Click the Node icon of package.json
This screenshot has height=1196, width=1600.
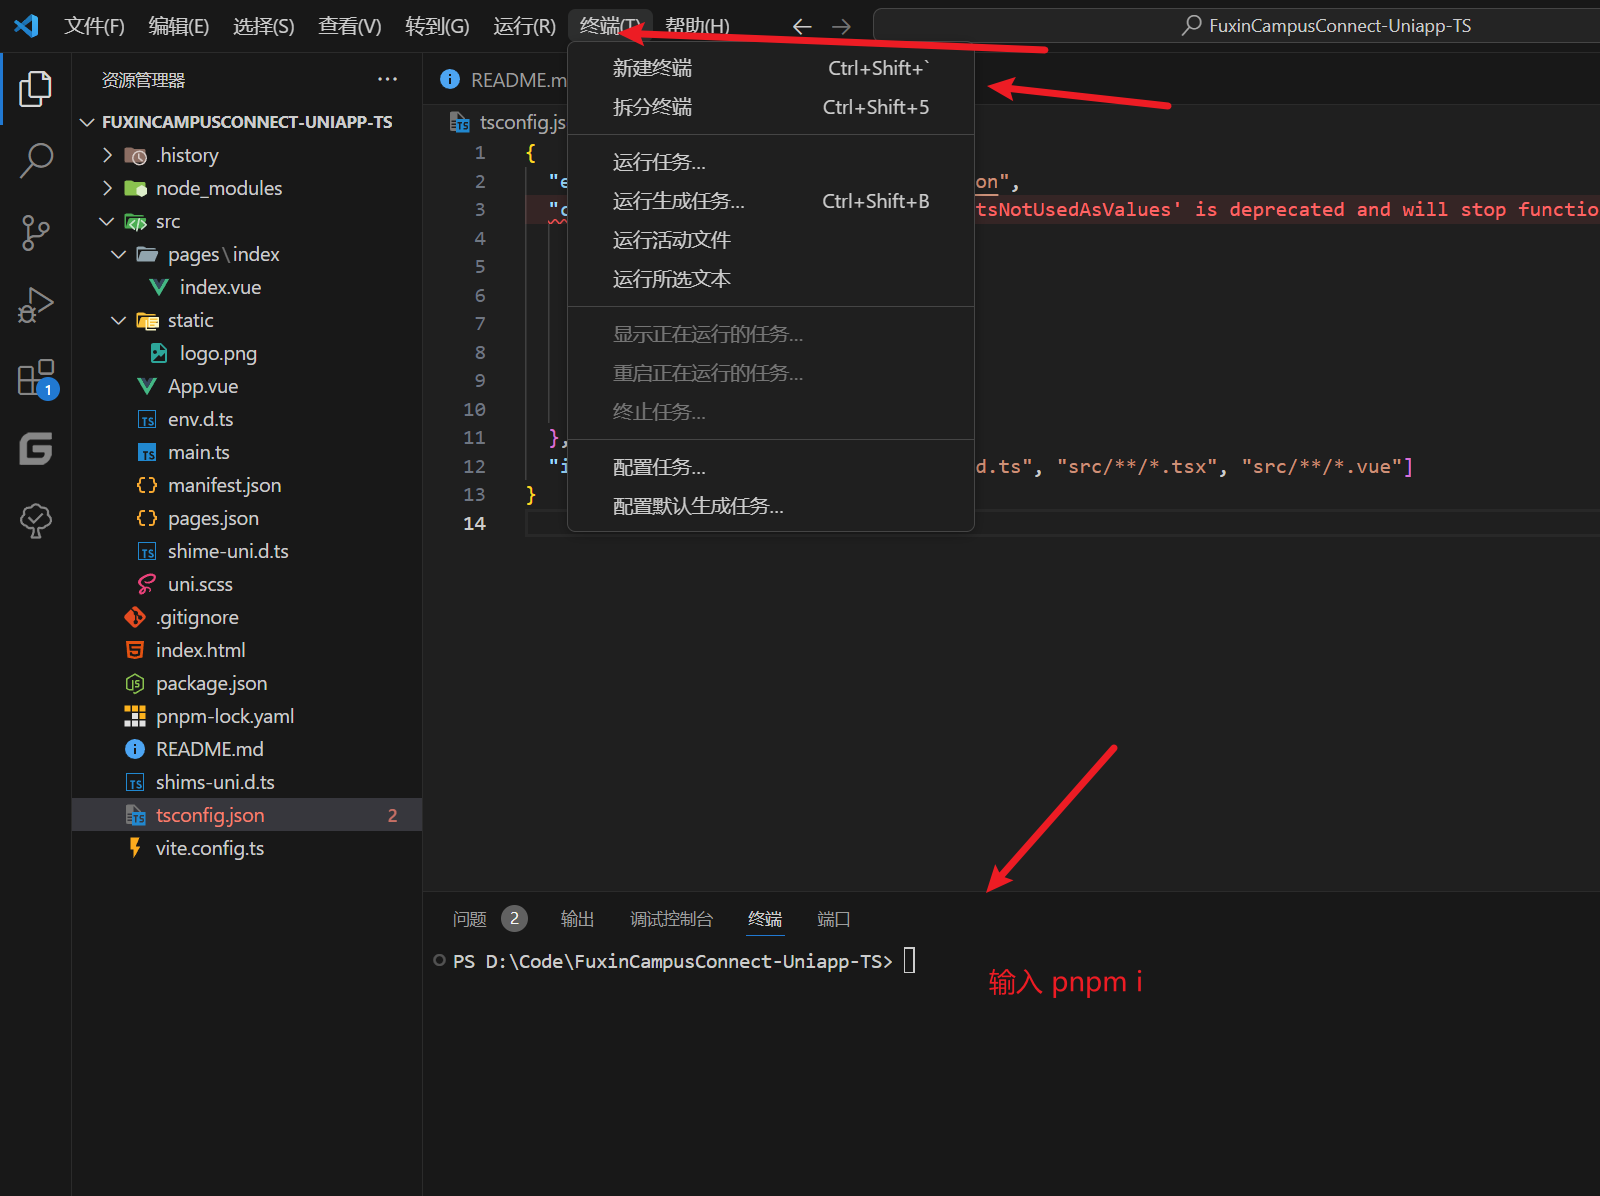(135, 683)
